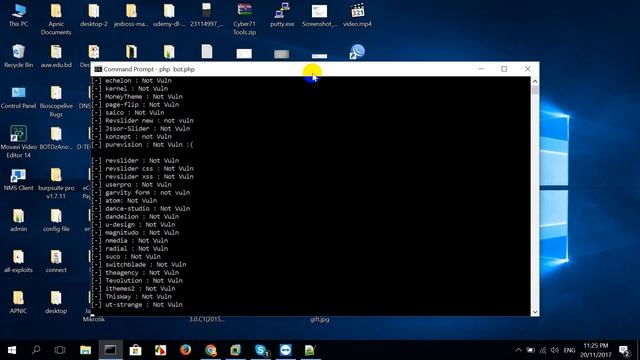Select the admin folder
This screenshot has height=360, width=640.
(x=18, y=220)
